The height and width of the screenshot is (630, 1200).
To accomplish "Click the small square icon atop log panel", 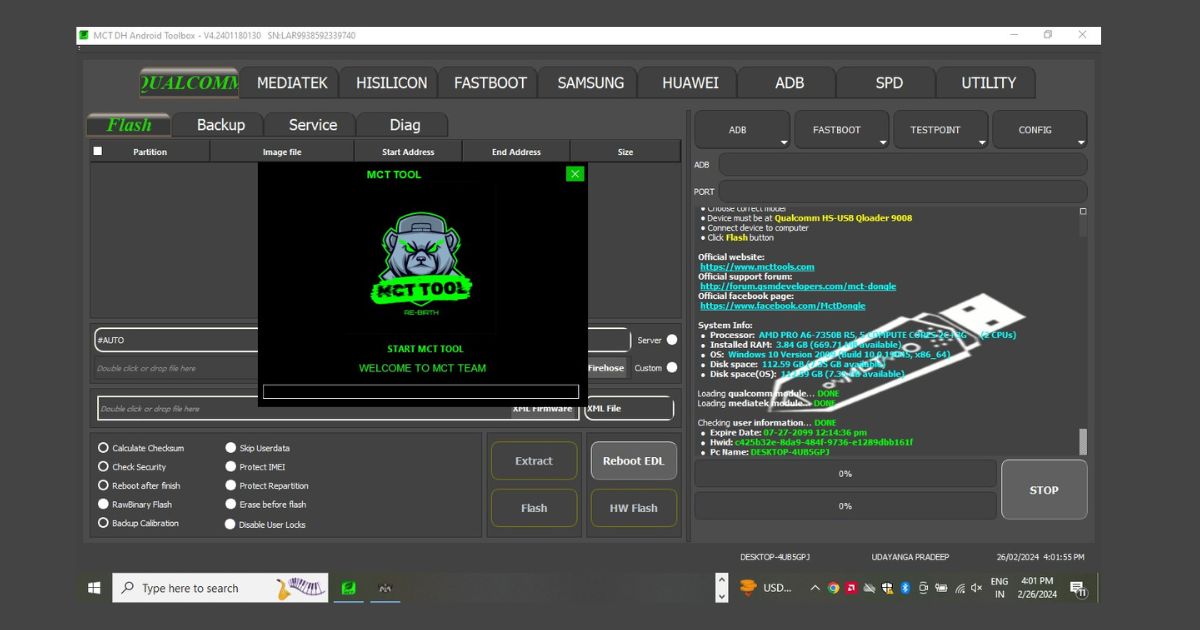I will point(1083,211).
